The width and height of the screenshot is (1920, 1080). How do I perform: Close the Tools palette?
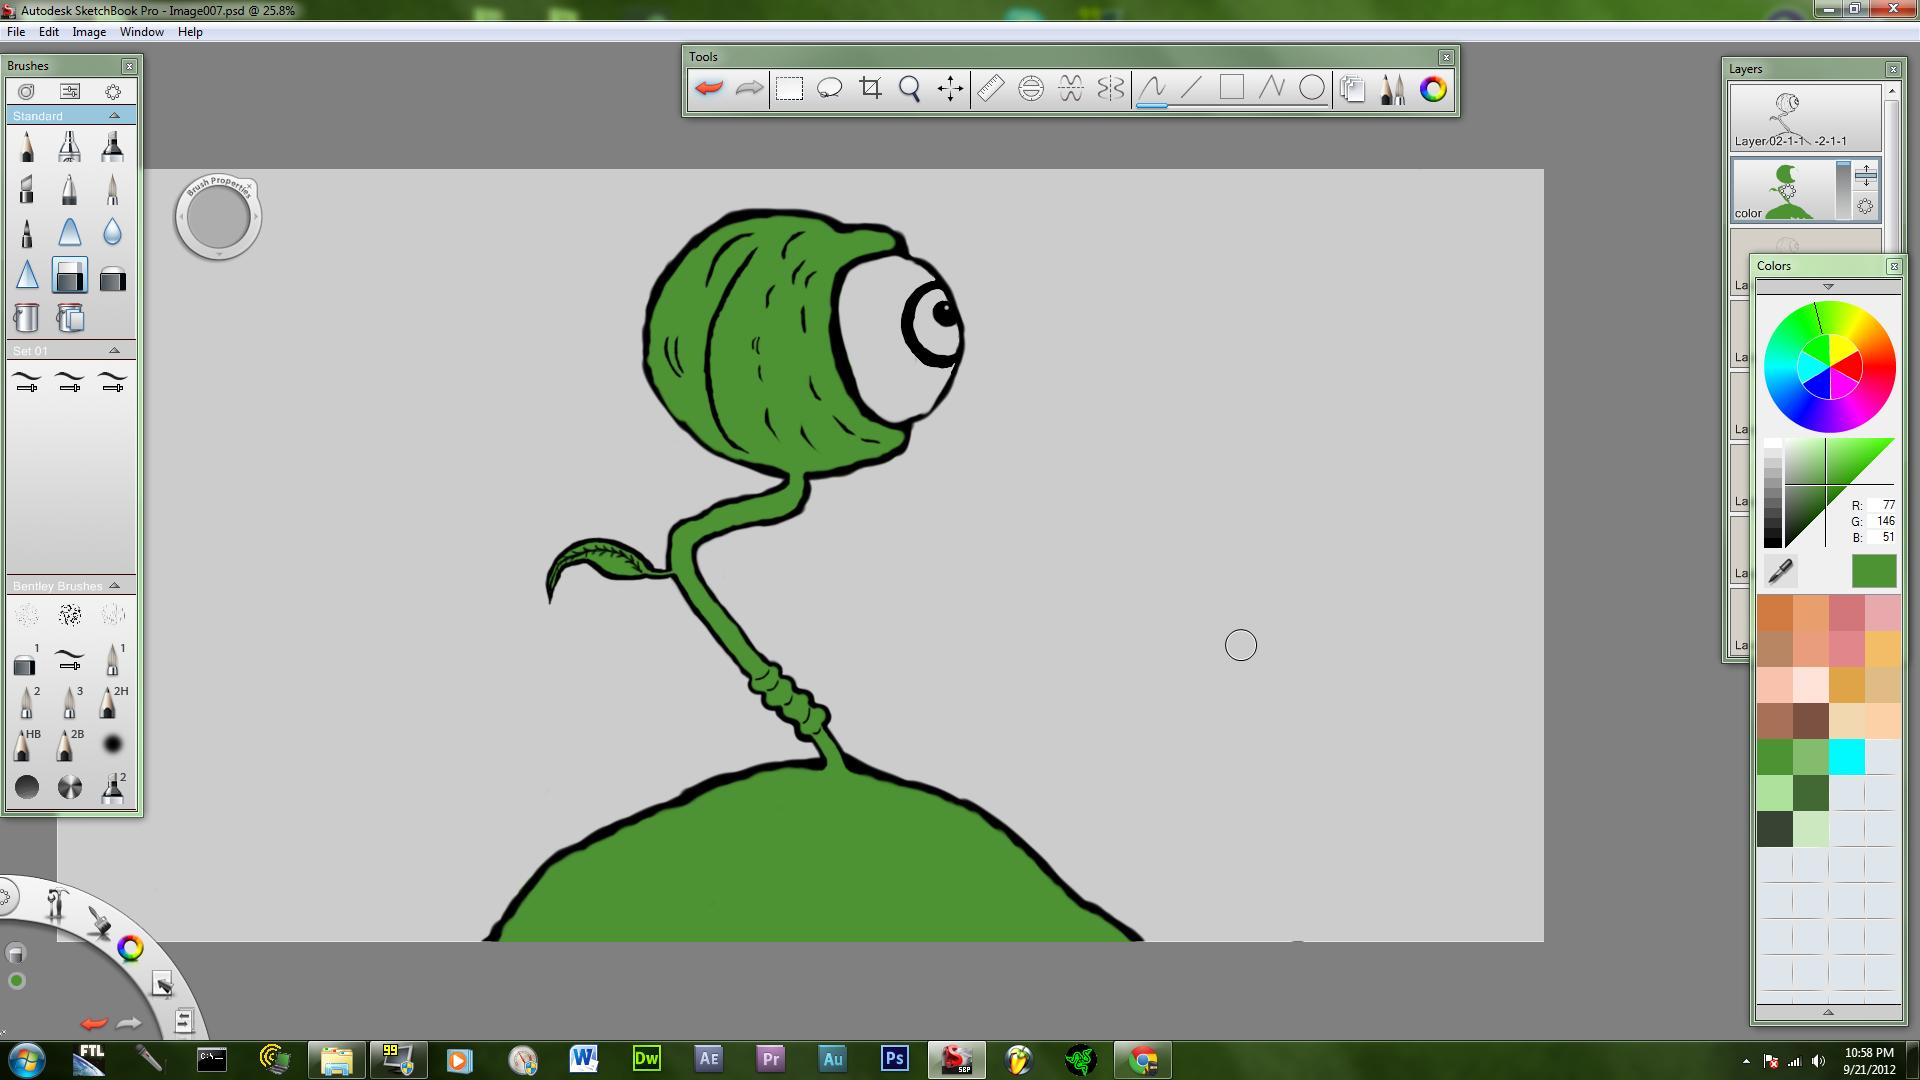coord(1446,58)
